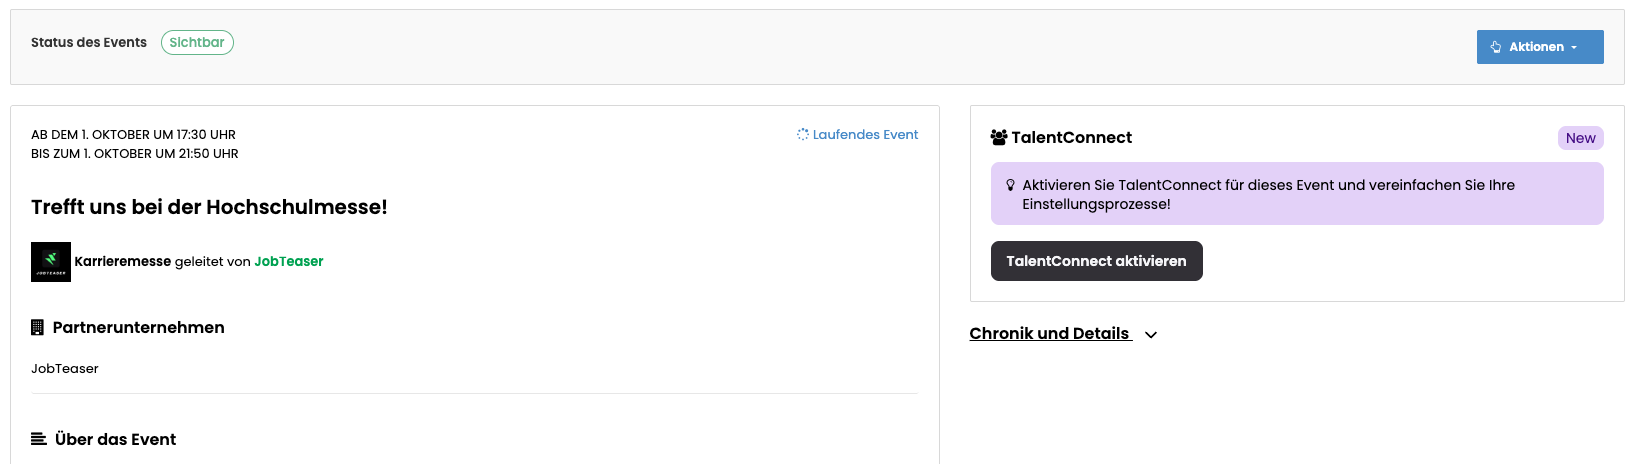Screen dimensions: 1642x464
Task: Click the text lines icon beside Über das Event
Action: pos(39,439)
